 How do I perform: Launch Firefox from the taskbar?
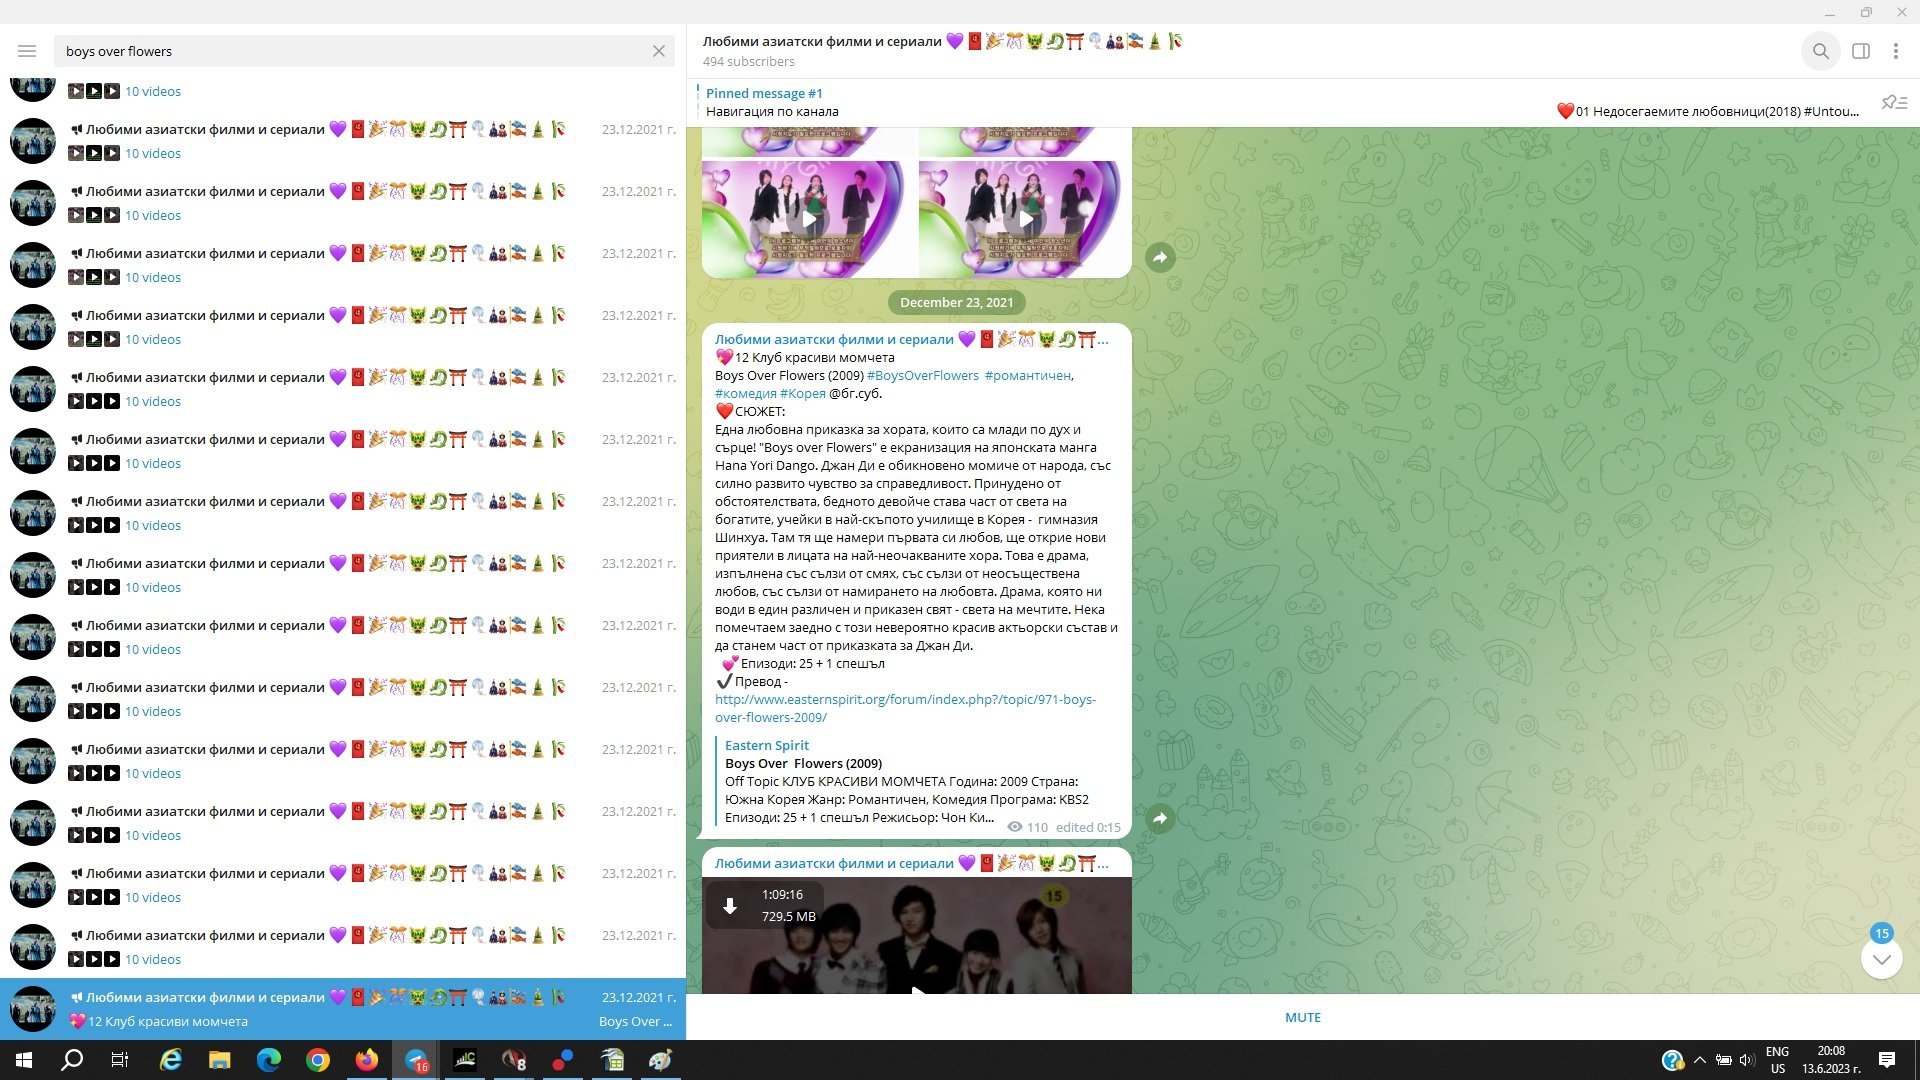coord(366,1060)
